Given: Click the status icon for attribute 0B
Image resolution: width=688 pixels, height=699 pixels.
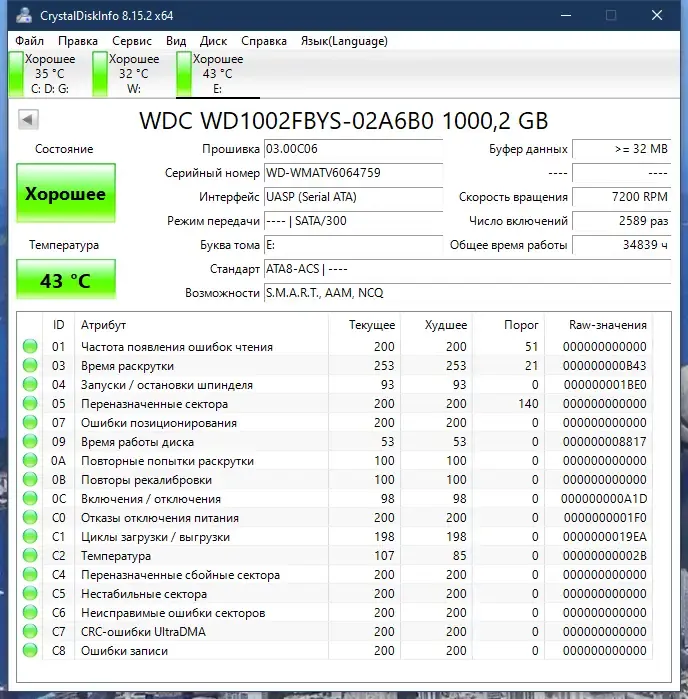Looking at the screenshot, I should click(x=30, y=480).
